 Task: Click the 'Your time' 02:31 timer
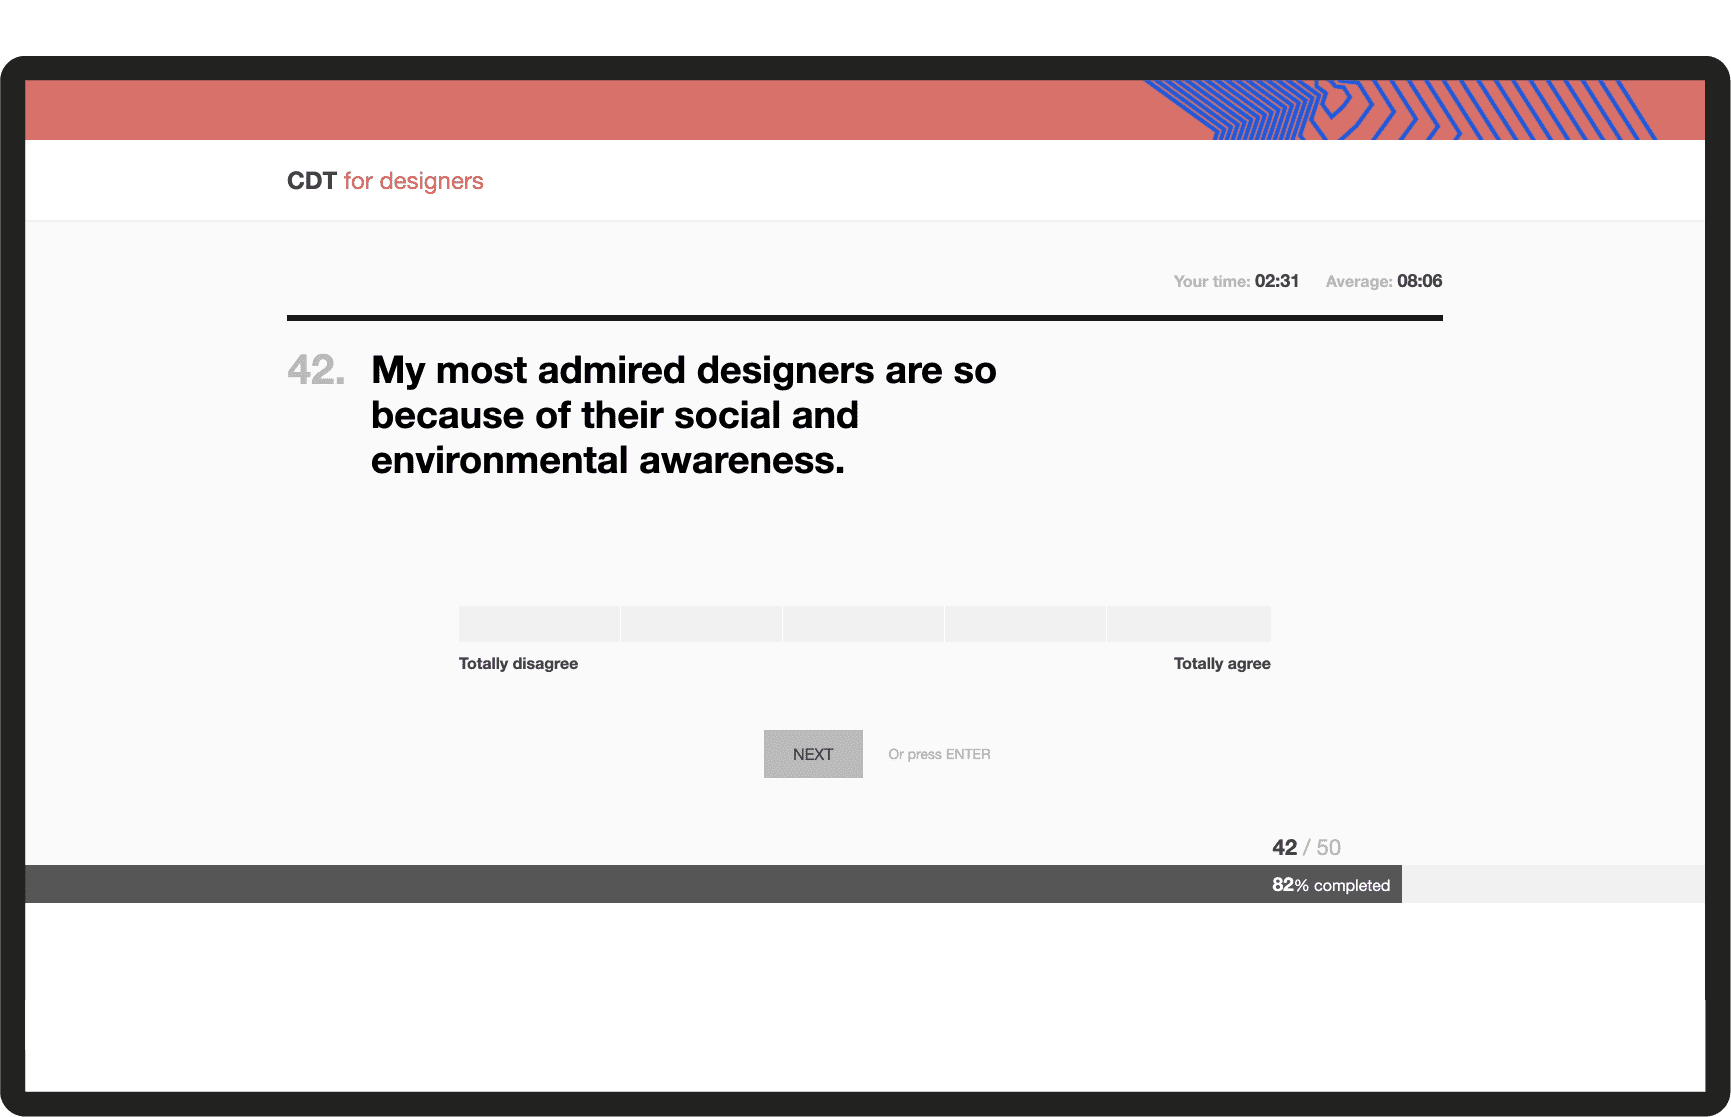click(1236, 281)
